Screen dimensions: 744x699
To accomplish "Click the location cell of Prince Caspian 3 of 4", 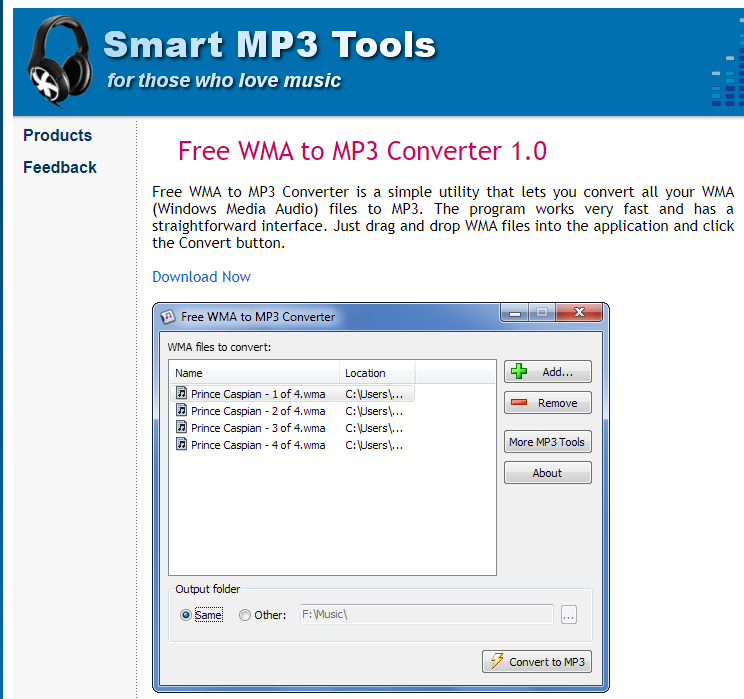I will [374, 428].
